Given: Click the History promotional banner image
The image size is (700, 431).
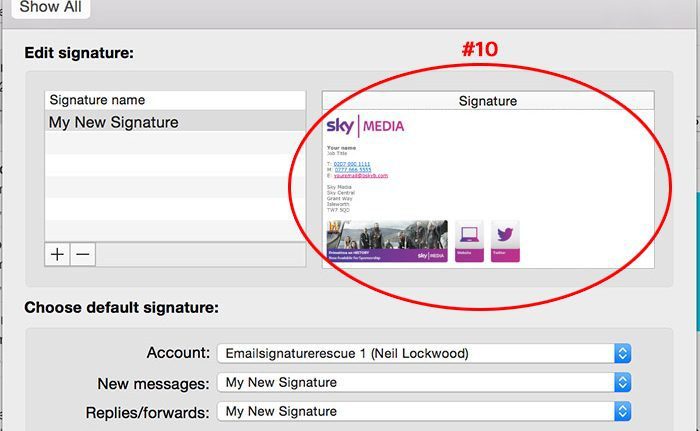Looking at the screenshot, I should click(x=387, y=241).
